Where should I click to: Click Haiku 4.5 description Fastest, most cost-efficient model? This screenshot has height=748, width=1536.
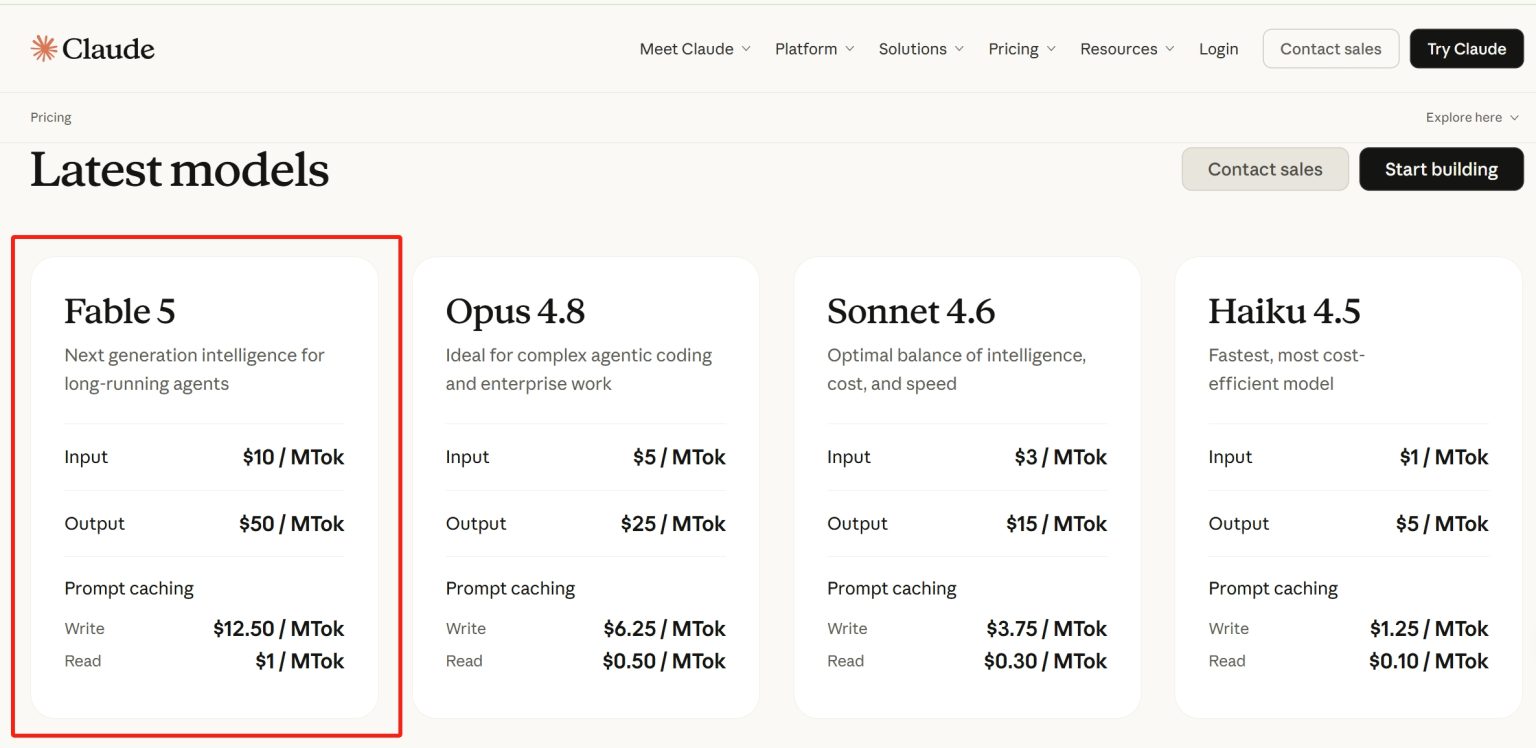pos(1286,369)
